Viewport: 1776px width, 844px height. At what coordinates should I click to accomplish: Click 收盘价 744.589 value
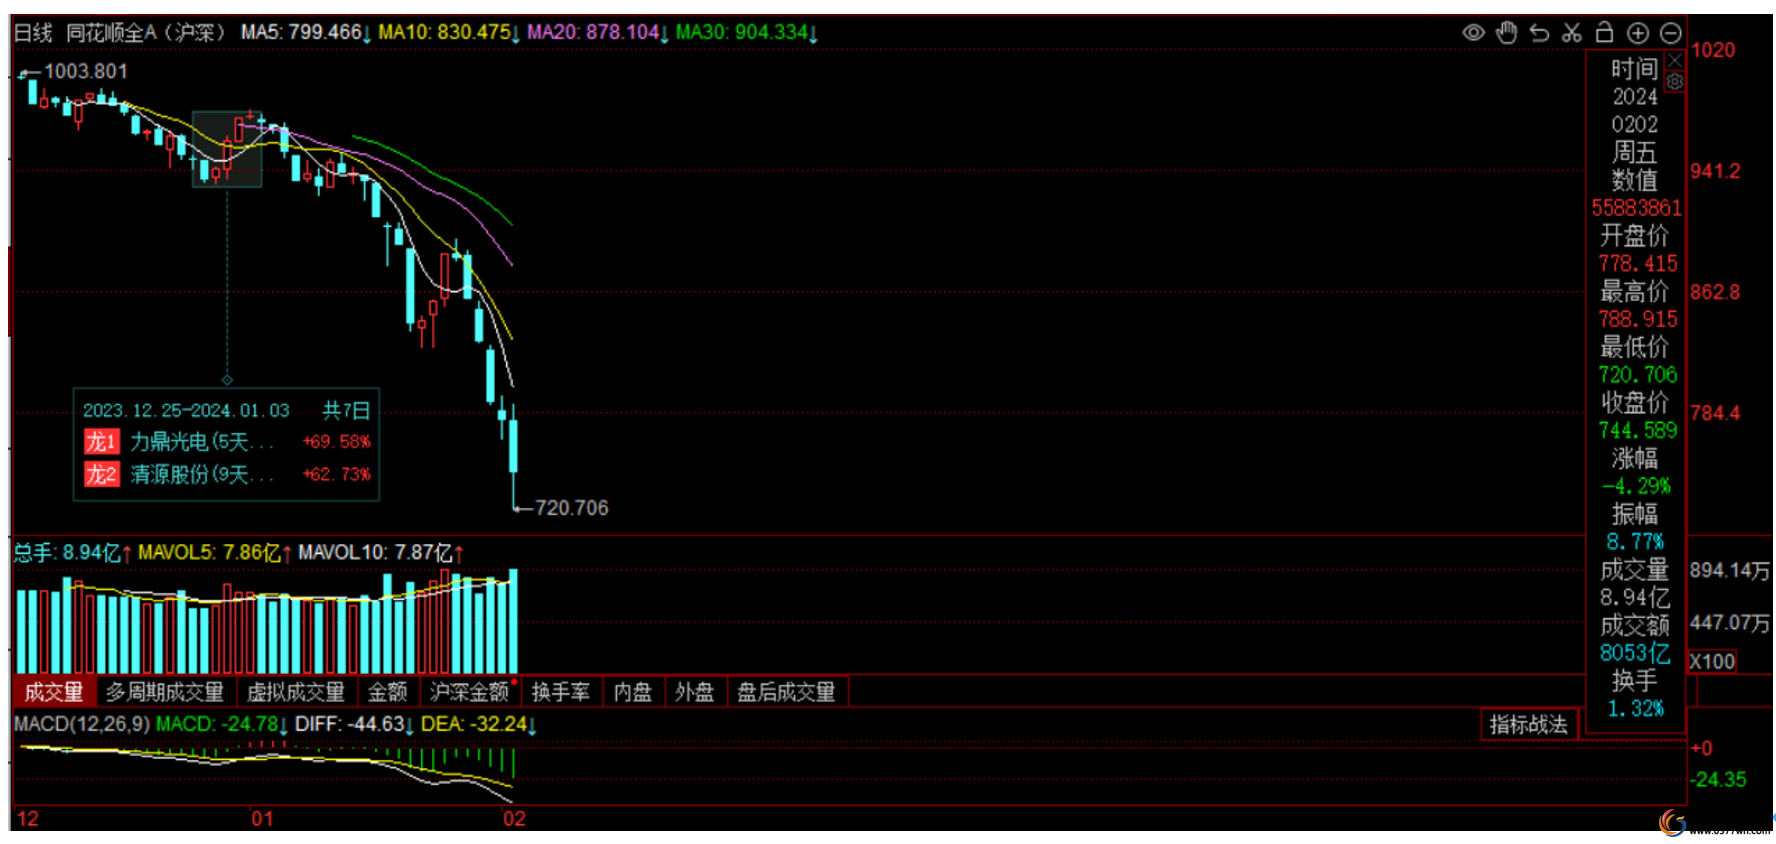[1637, 431]
